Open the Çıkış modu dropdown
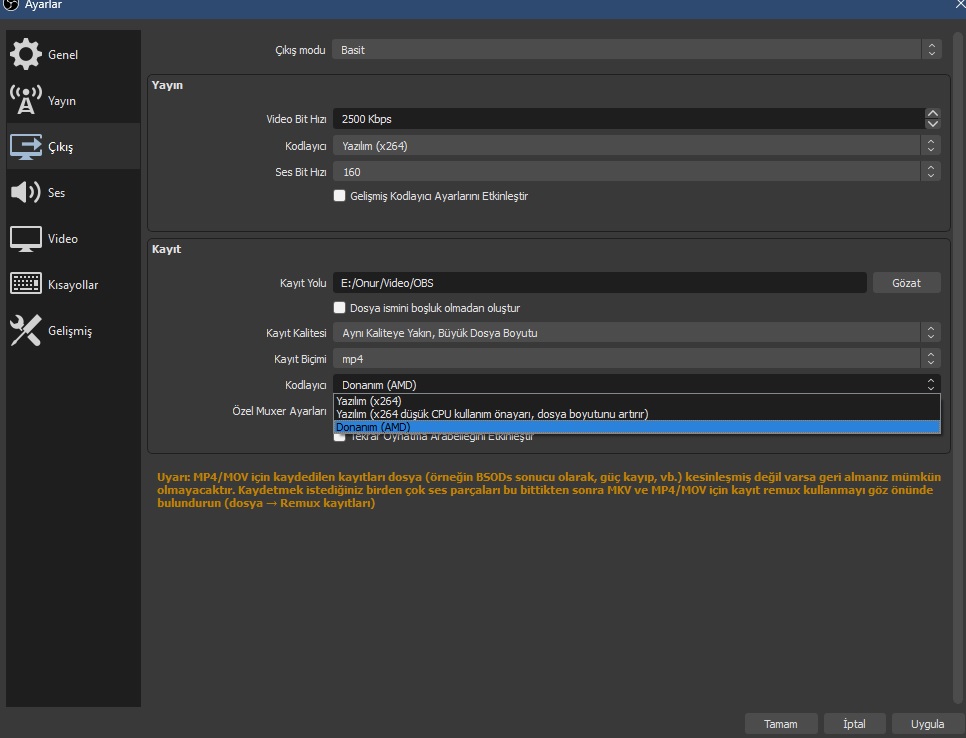Screen dimensions: 966x738 click(636, 50)
